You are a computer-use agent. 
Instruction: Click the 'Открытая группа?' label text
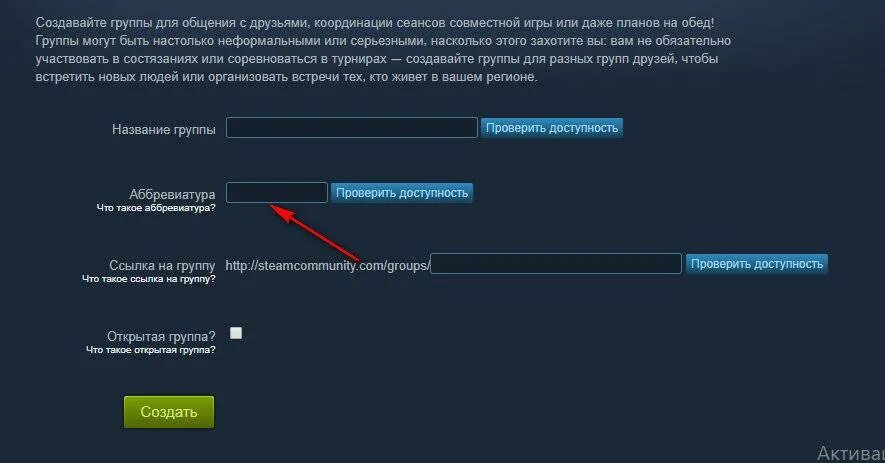pyautogui.click(x=161, y=337)
